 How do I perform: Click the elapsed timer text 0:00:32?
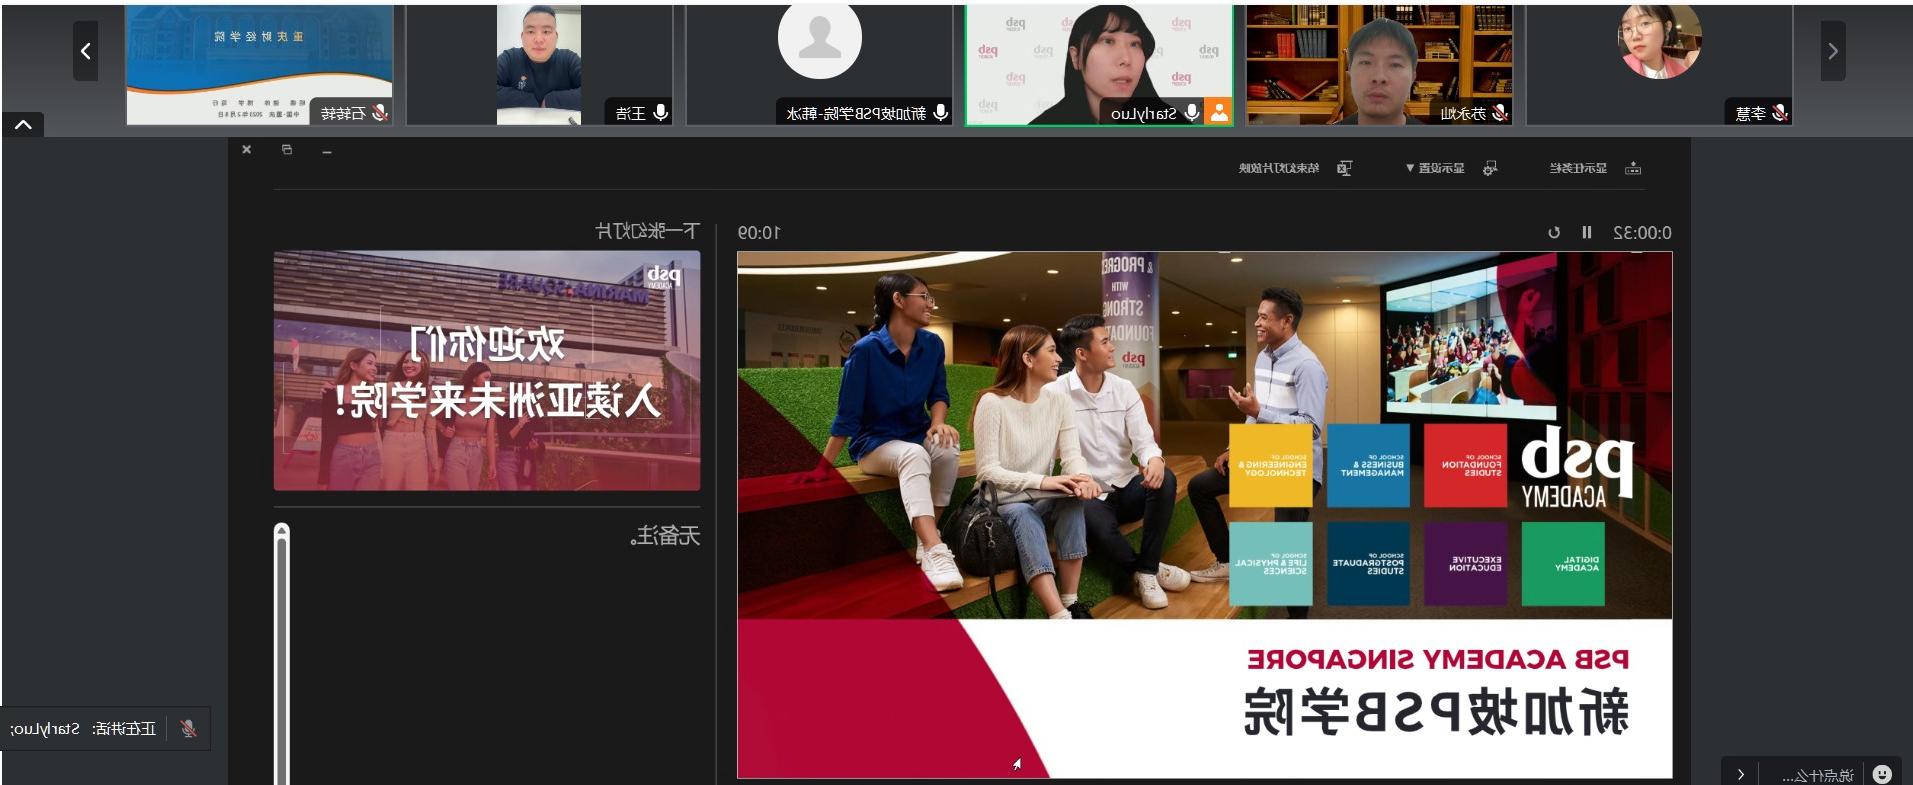(1642, 232)
